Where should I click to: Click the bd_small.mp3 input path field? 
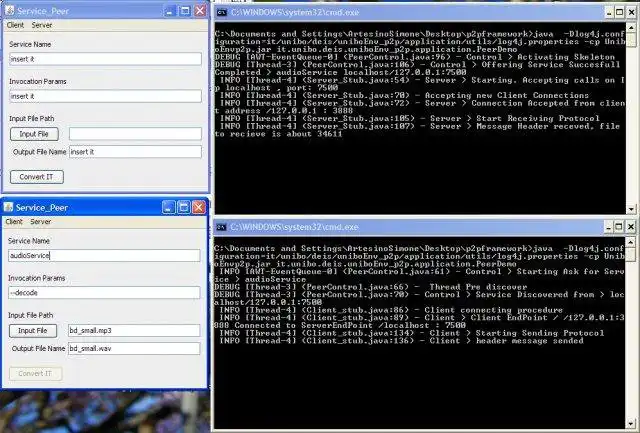pyautogui.click(x=134, y=330)
